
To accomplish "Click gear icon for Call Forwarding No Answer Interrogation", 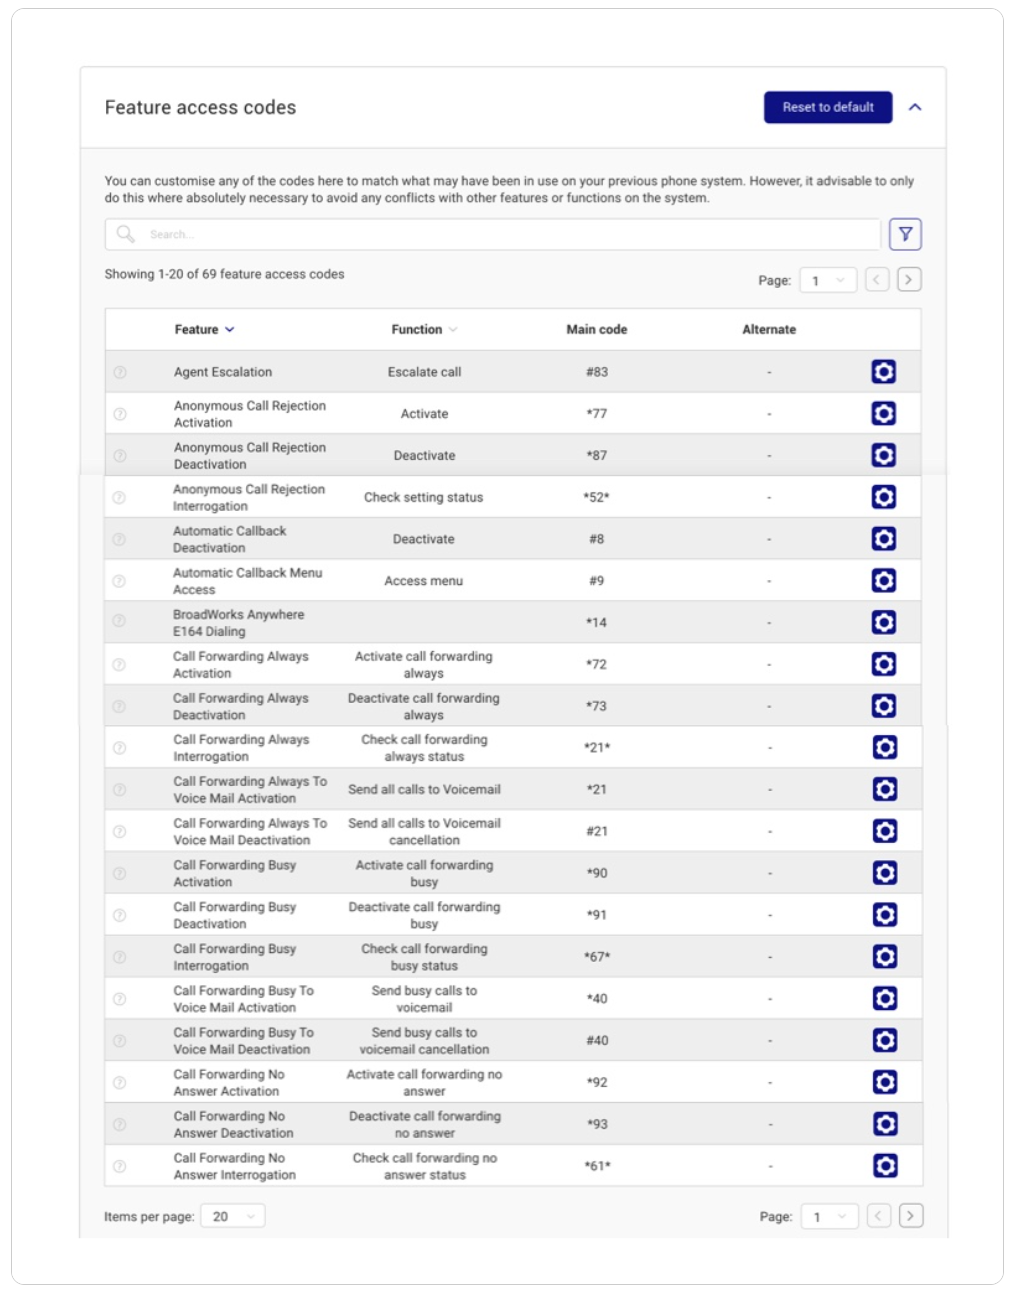I will pos(885,1165).
